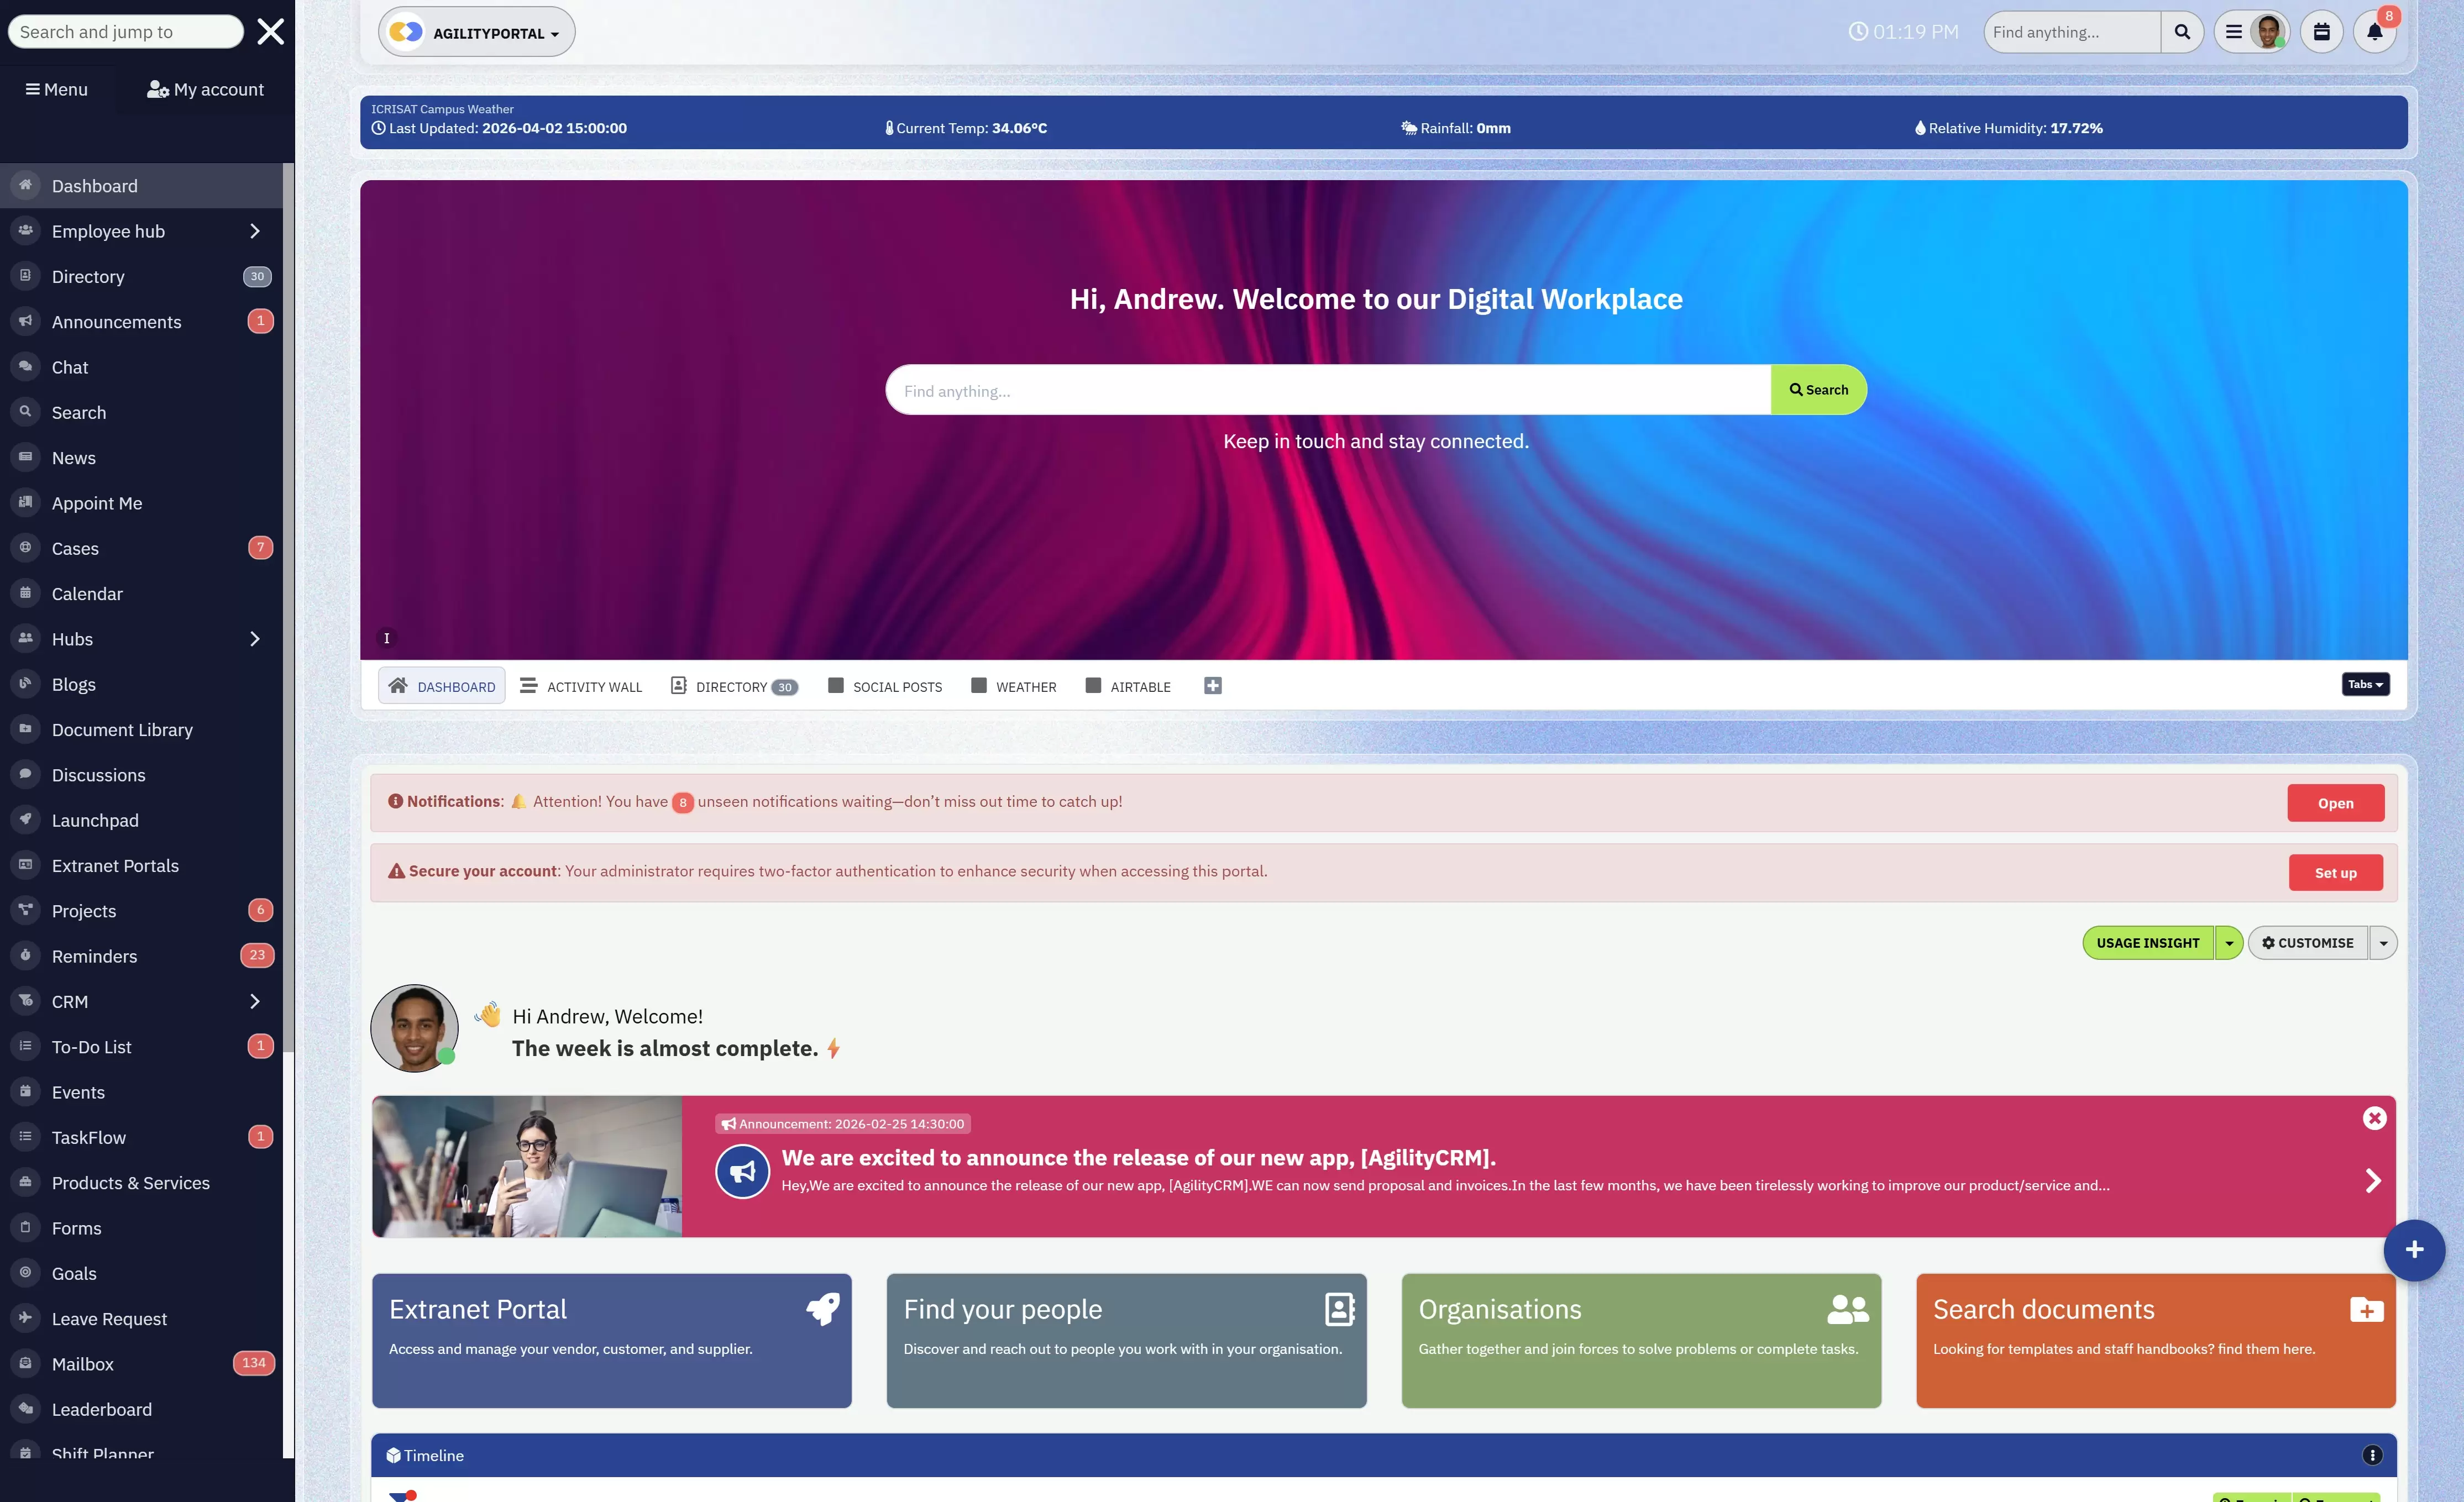2464x1502 pixels.
Task: Close the sidebar search panel
Action: (x=270, y=31)
